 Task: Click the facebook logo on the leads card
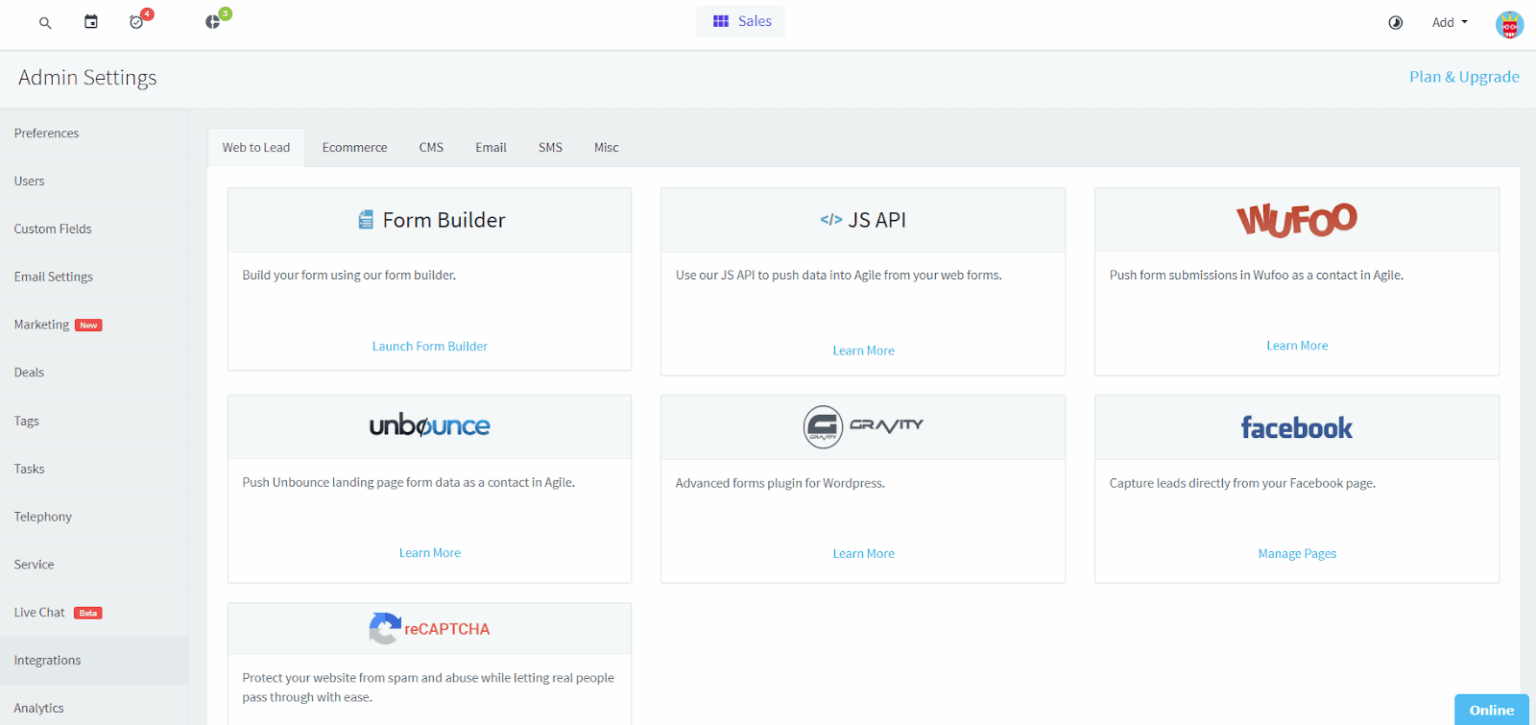pos(1296,427)
